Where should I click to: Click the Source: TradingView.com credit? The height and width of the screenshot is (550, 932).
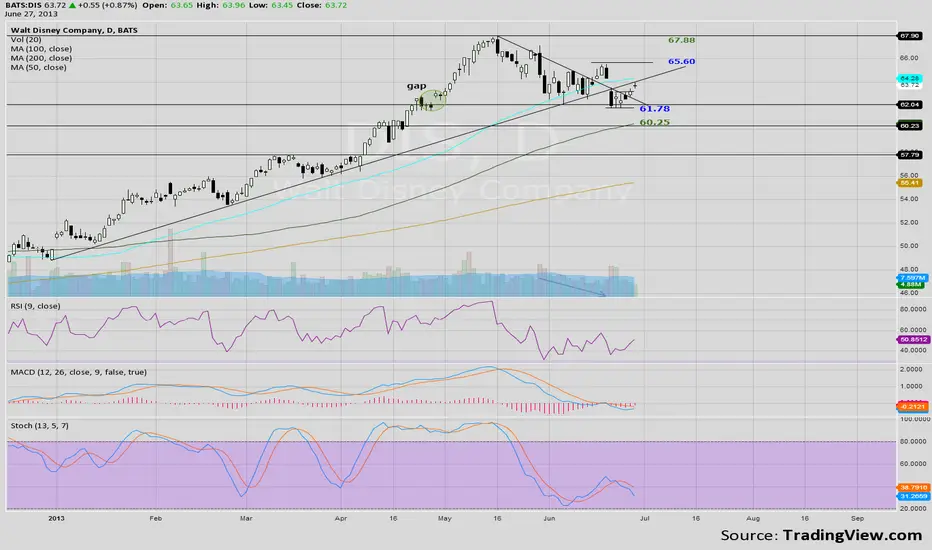point(821,535)
